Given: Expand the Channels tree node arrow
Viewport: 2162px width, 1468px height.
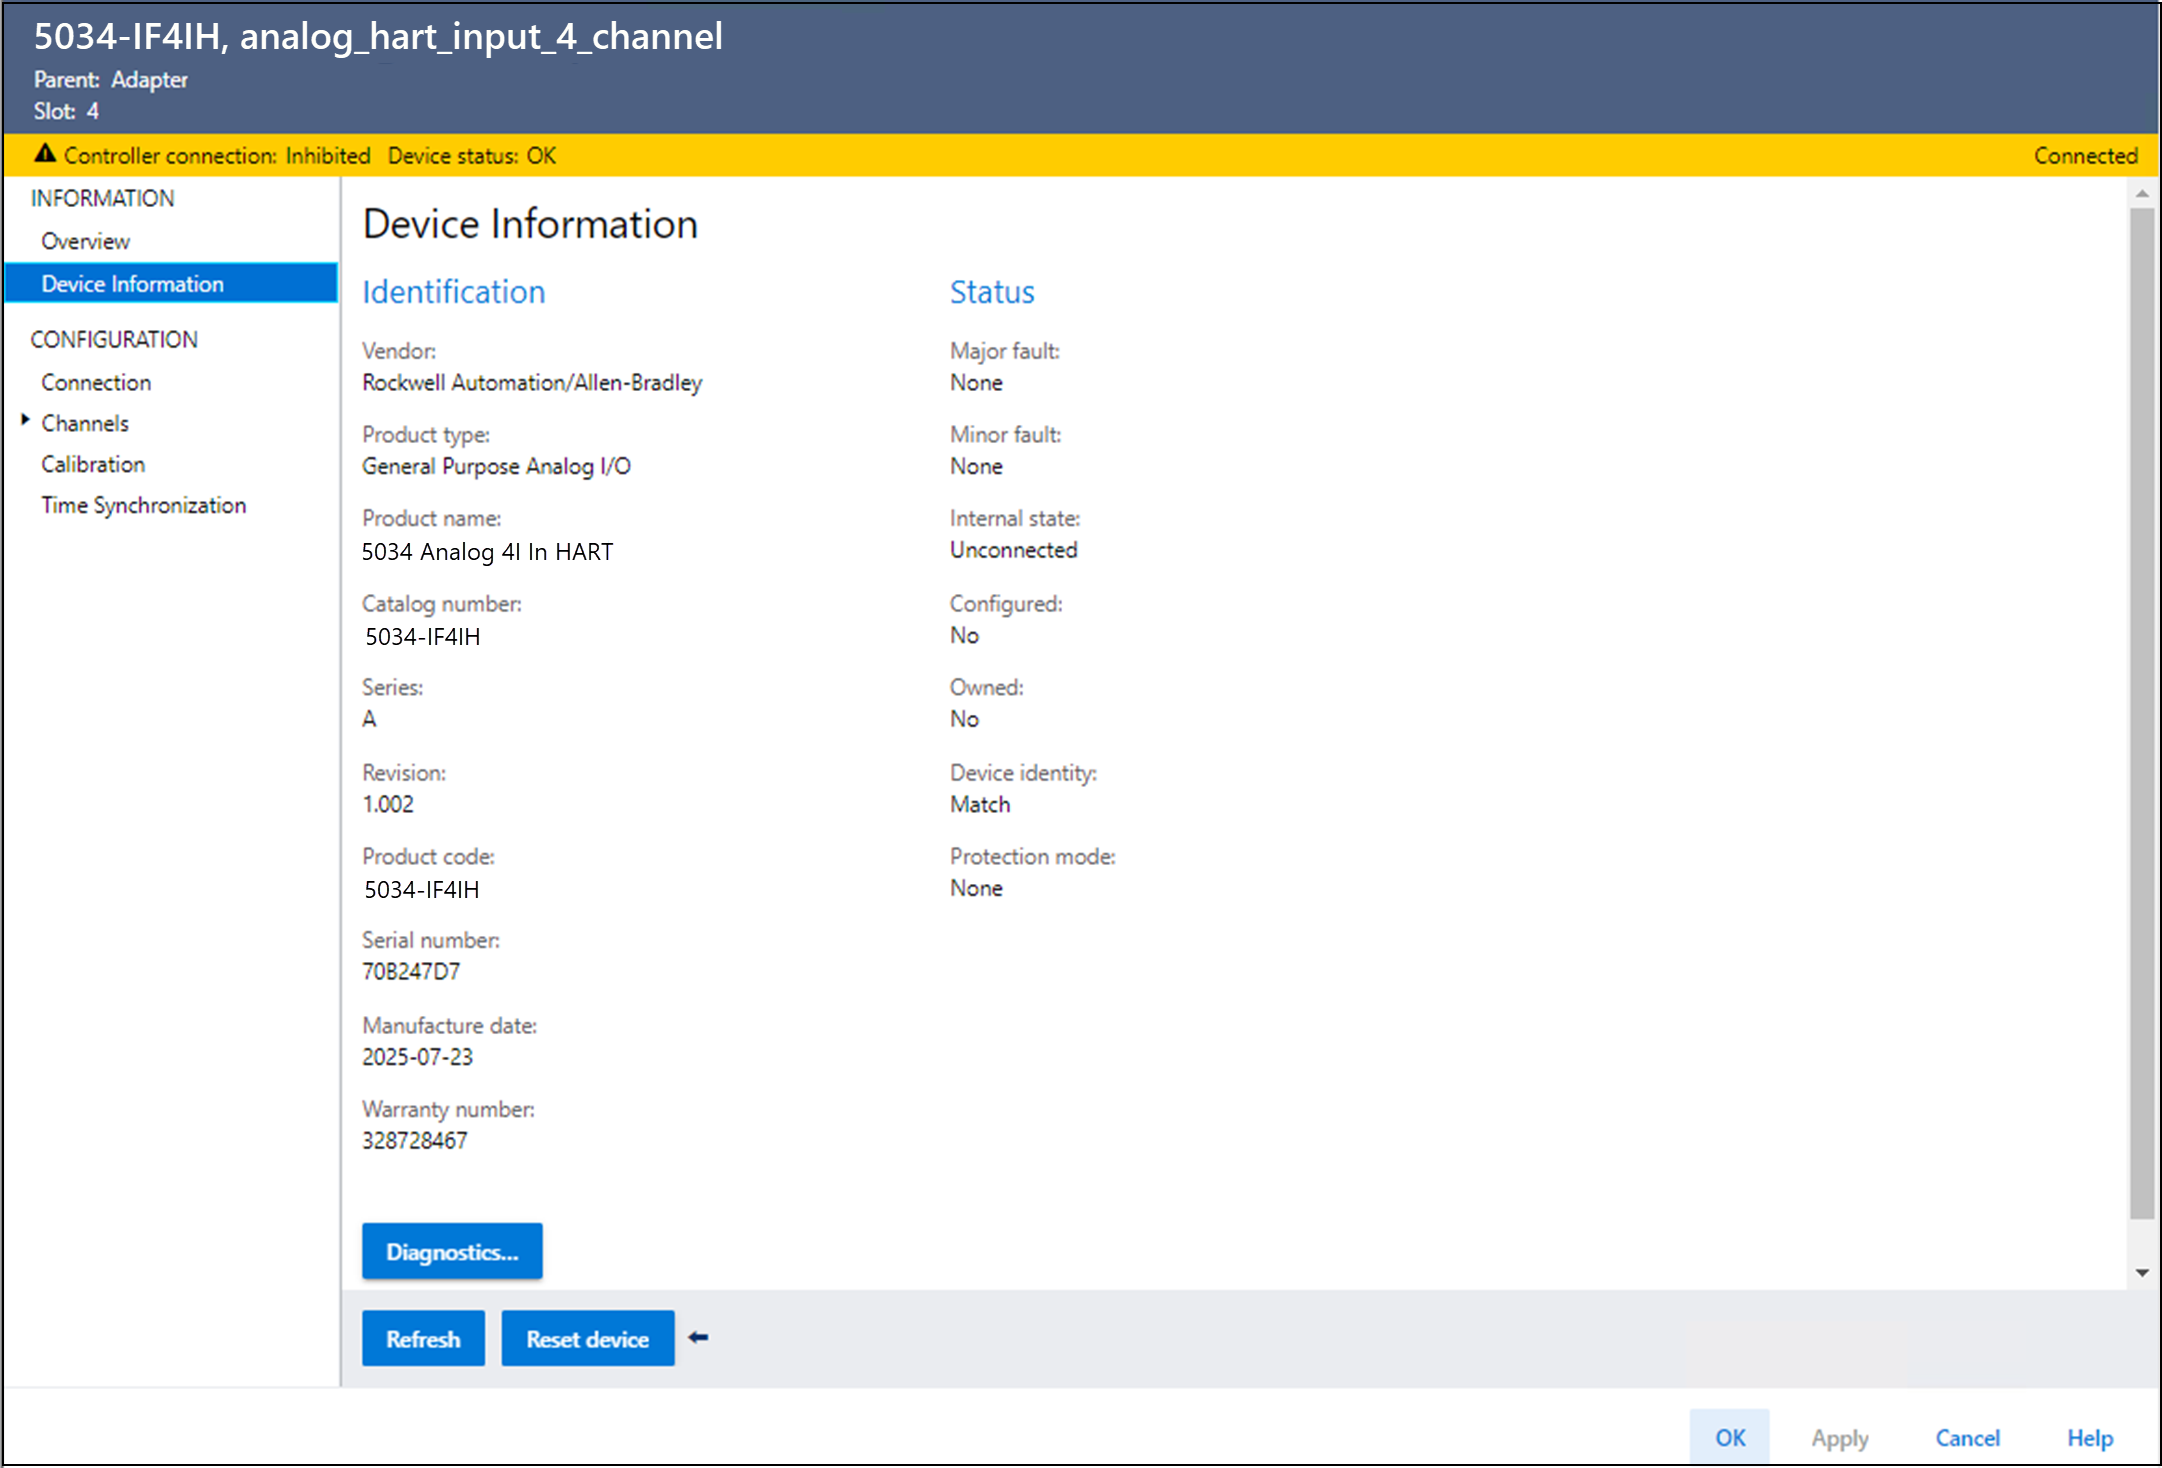Looking at the screenshot, I should (x=25, y=421).
